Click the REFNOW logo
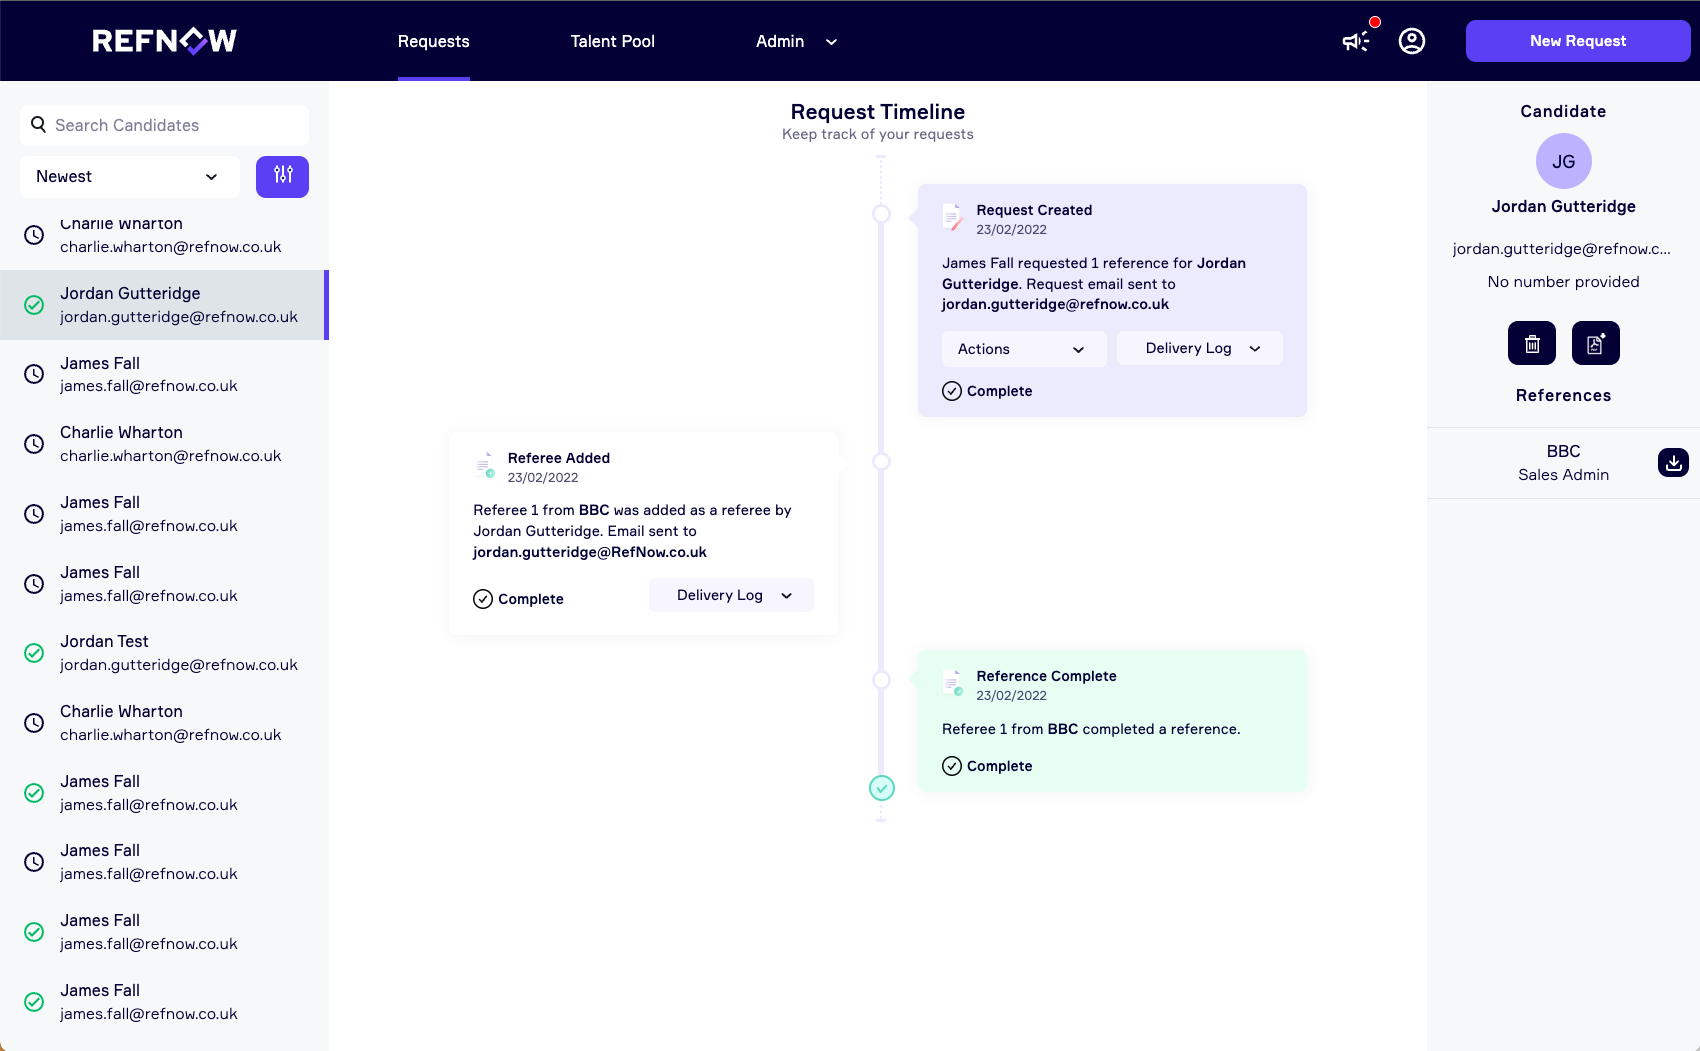The height and width of the screenshot is (1051, 1700). coord(164,40)
